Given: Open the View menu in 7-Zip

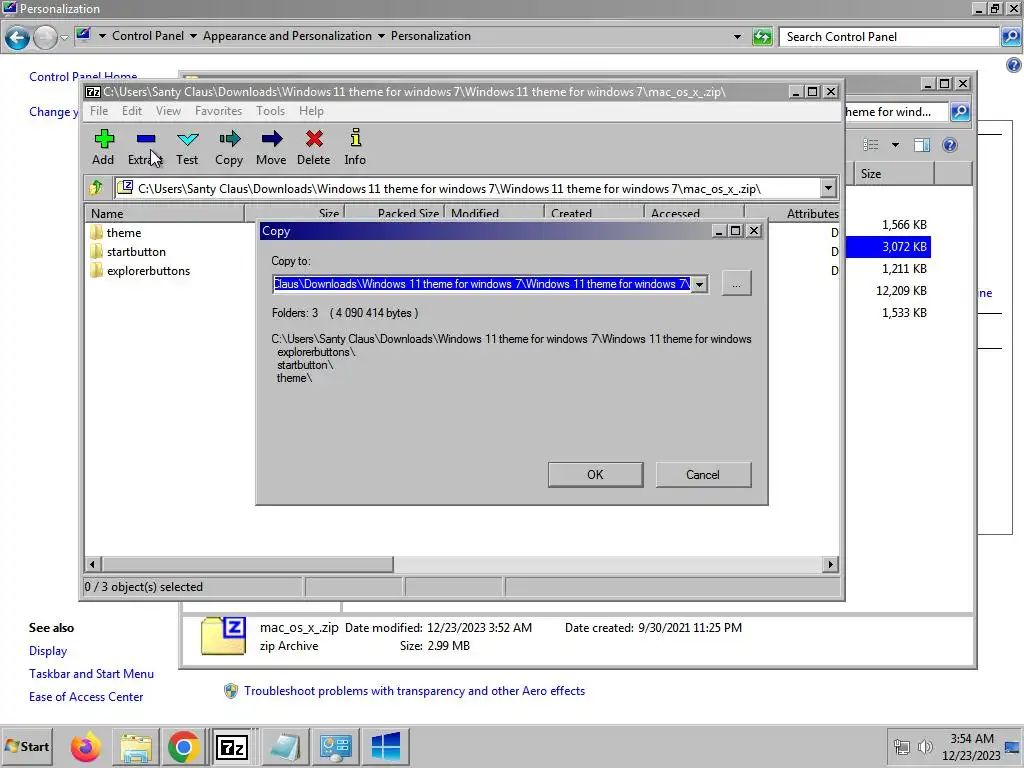Looking at the screenshot, I should coord(168,111).
